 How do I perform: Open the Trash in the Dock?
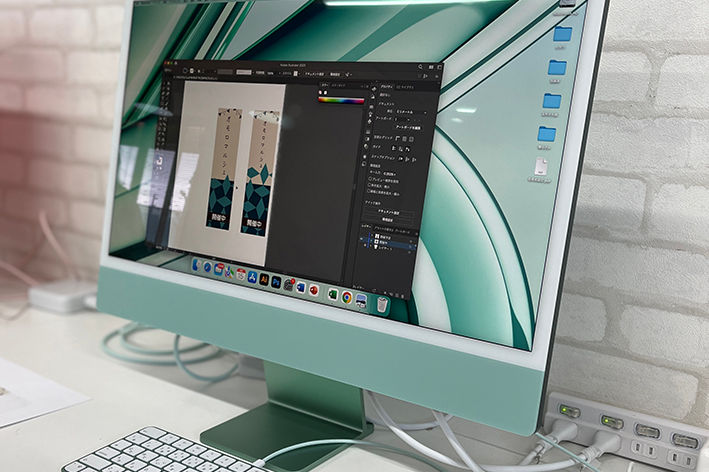[x=382, y=305]
